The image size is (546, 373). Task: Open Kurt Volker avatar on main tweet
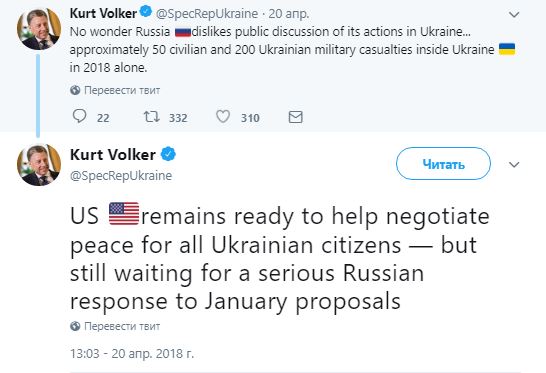(x=39, y=164)
